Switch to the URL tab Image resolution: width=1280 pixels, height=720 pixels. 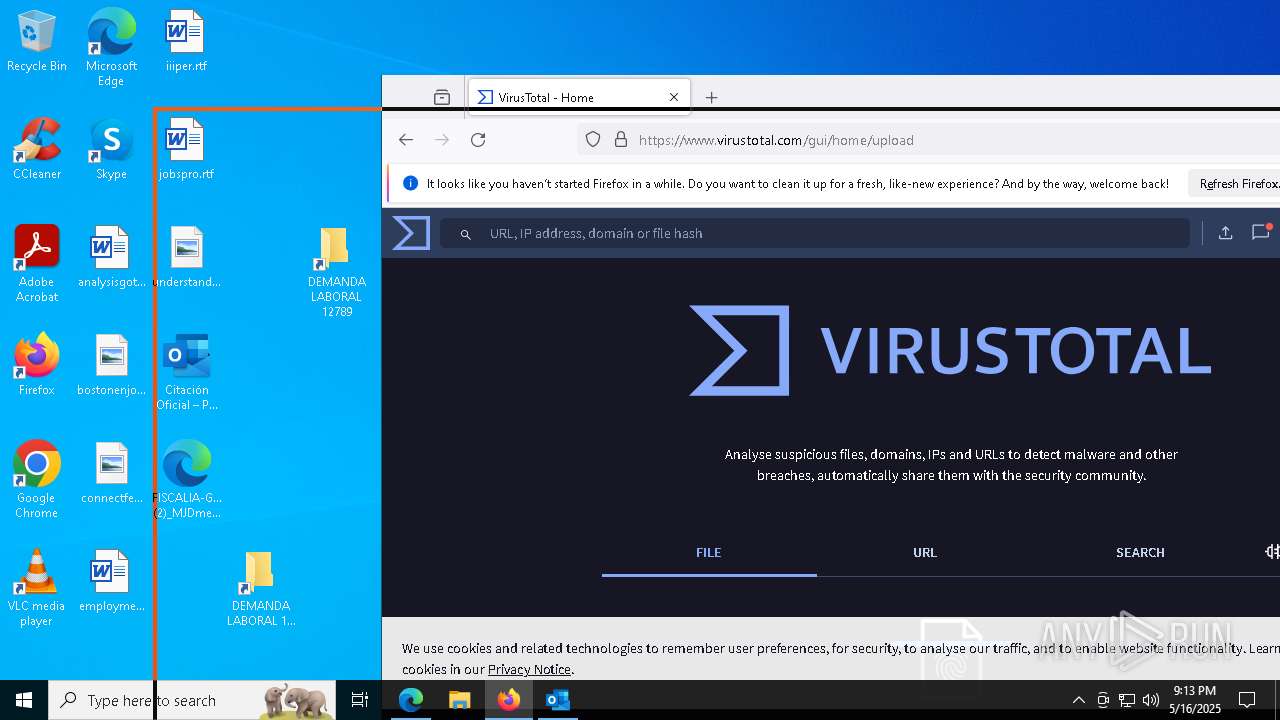coord(925,552)
